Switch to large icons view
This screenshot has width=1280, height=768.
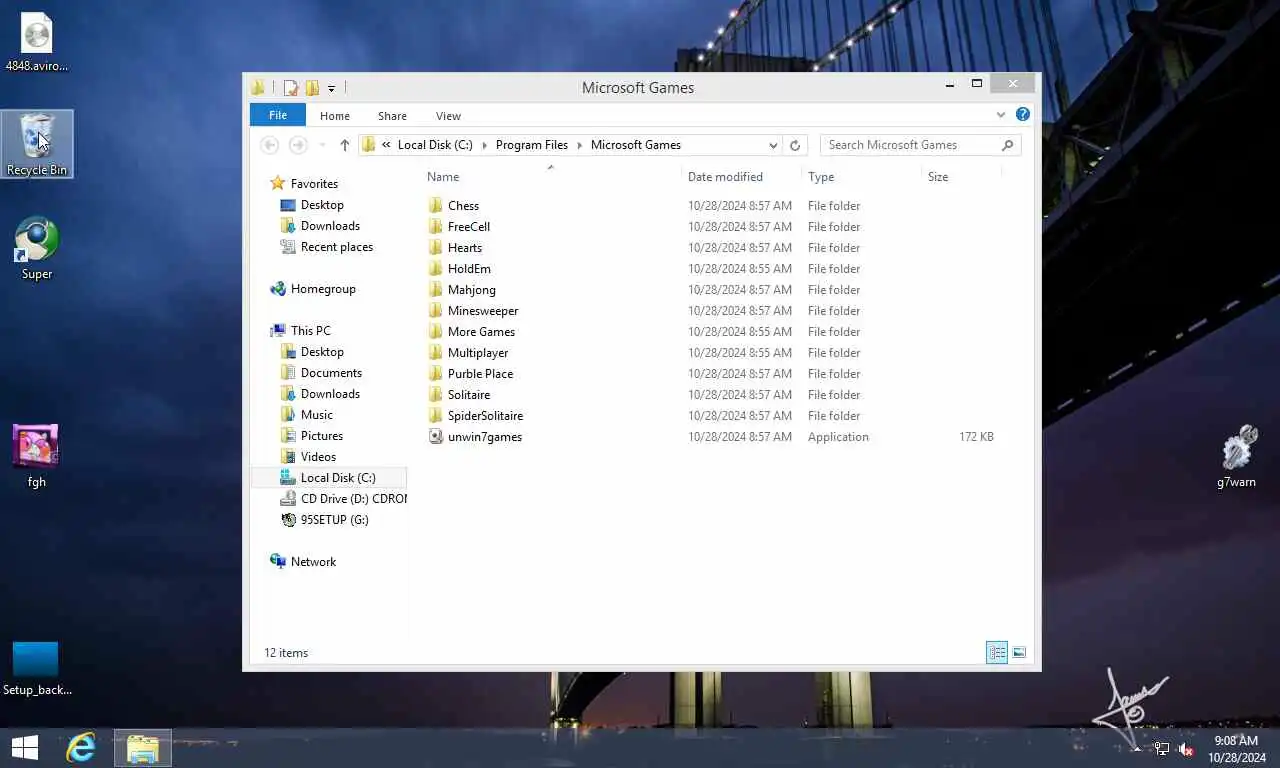1019,653
